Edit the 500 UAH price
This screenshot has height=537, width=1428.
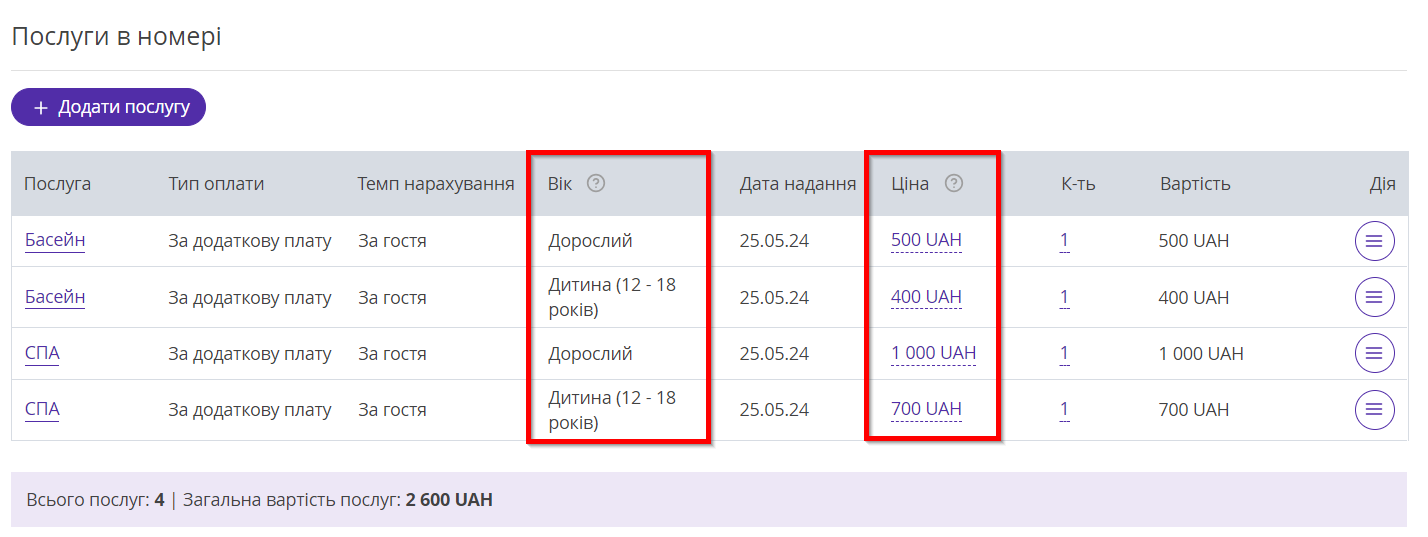tap(926, 241)
